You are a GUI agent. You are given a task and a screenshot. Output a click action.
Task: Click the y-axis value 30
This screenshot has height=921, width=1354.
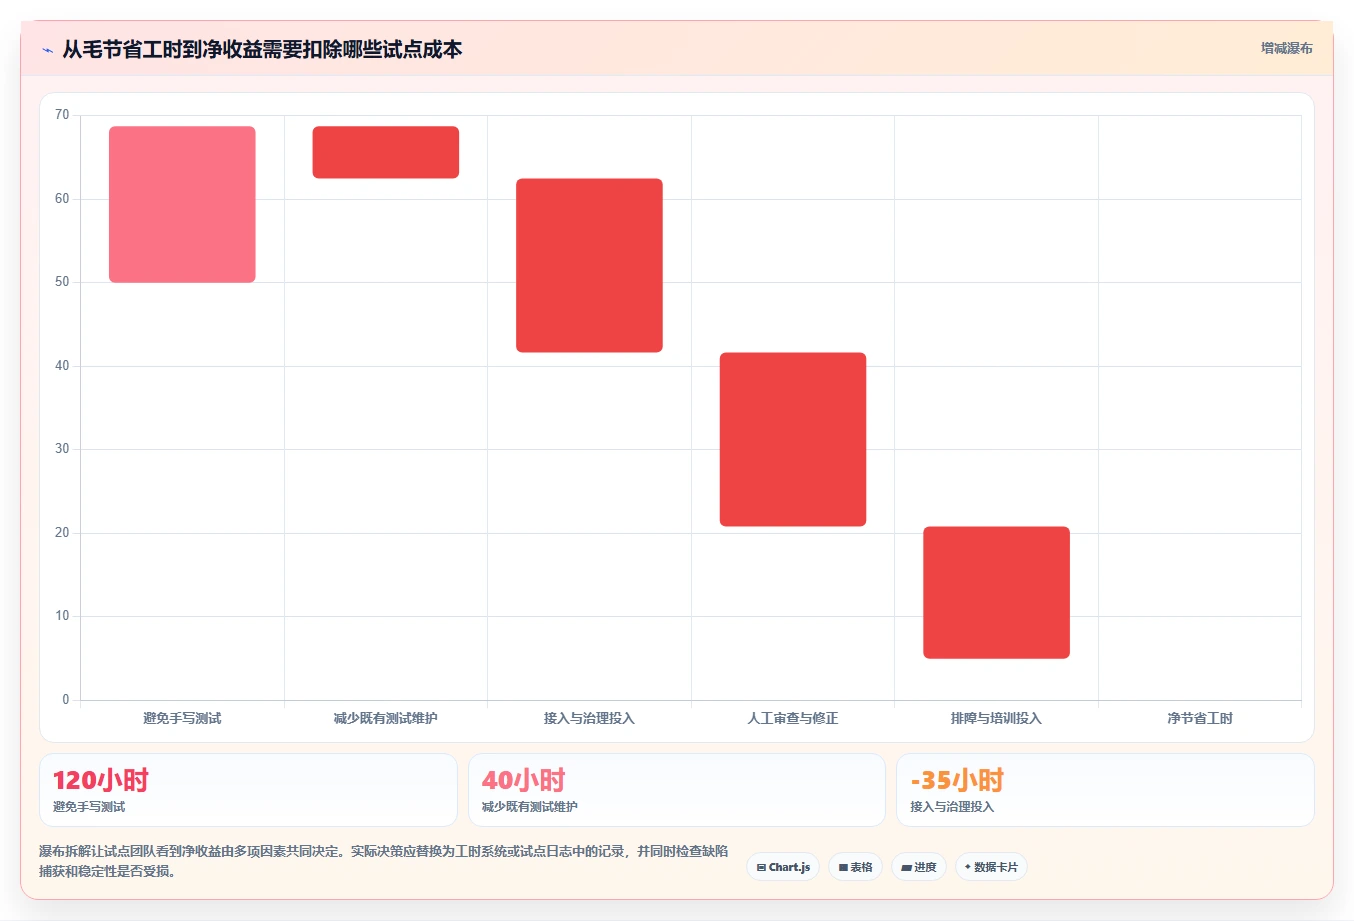pos(62,449)
